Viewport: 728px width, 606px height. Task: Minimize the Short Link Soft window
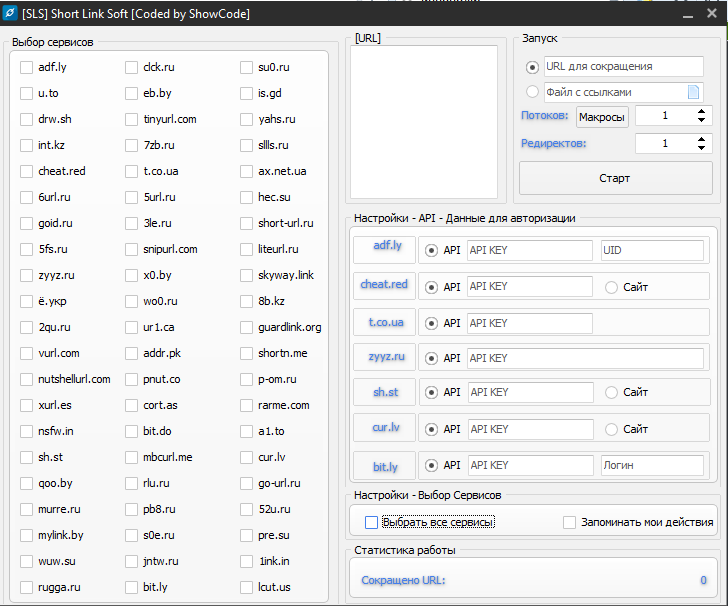pos(686,14)
